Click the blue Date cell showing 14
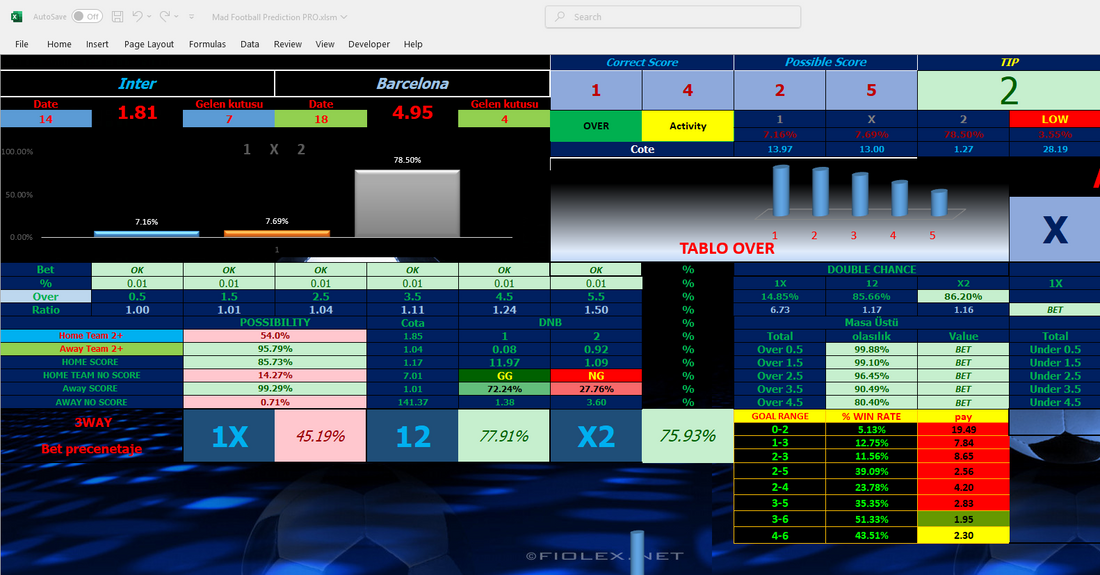 [x=46, y=119]
